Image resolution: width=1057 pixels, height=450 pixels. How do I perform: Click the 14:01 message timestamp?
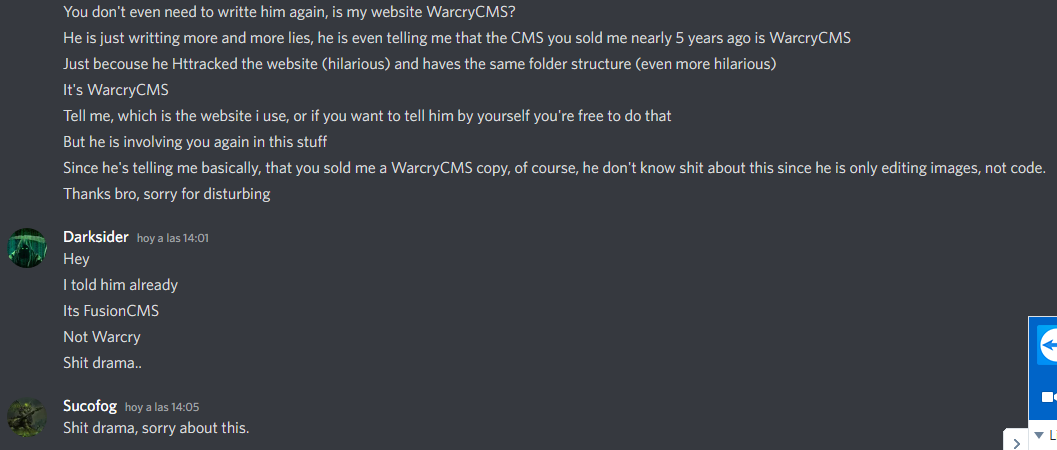(x=173, y=238)
